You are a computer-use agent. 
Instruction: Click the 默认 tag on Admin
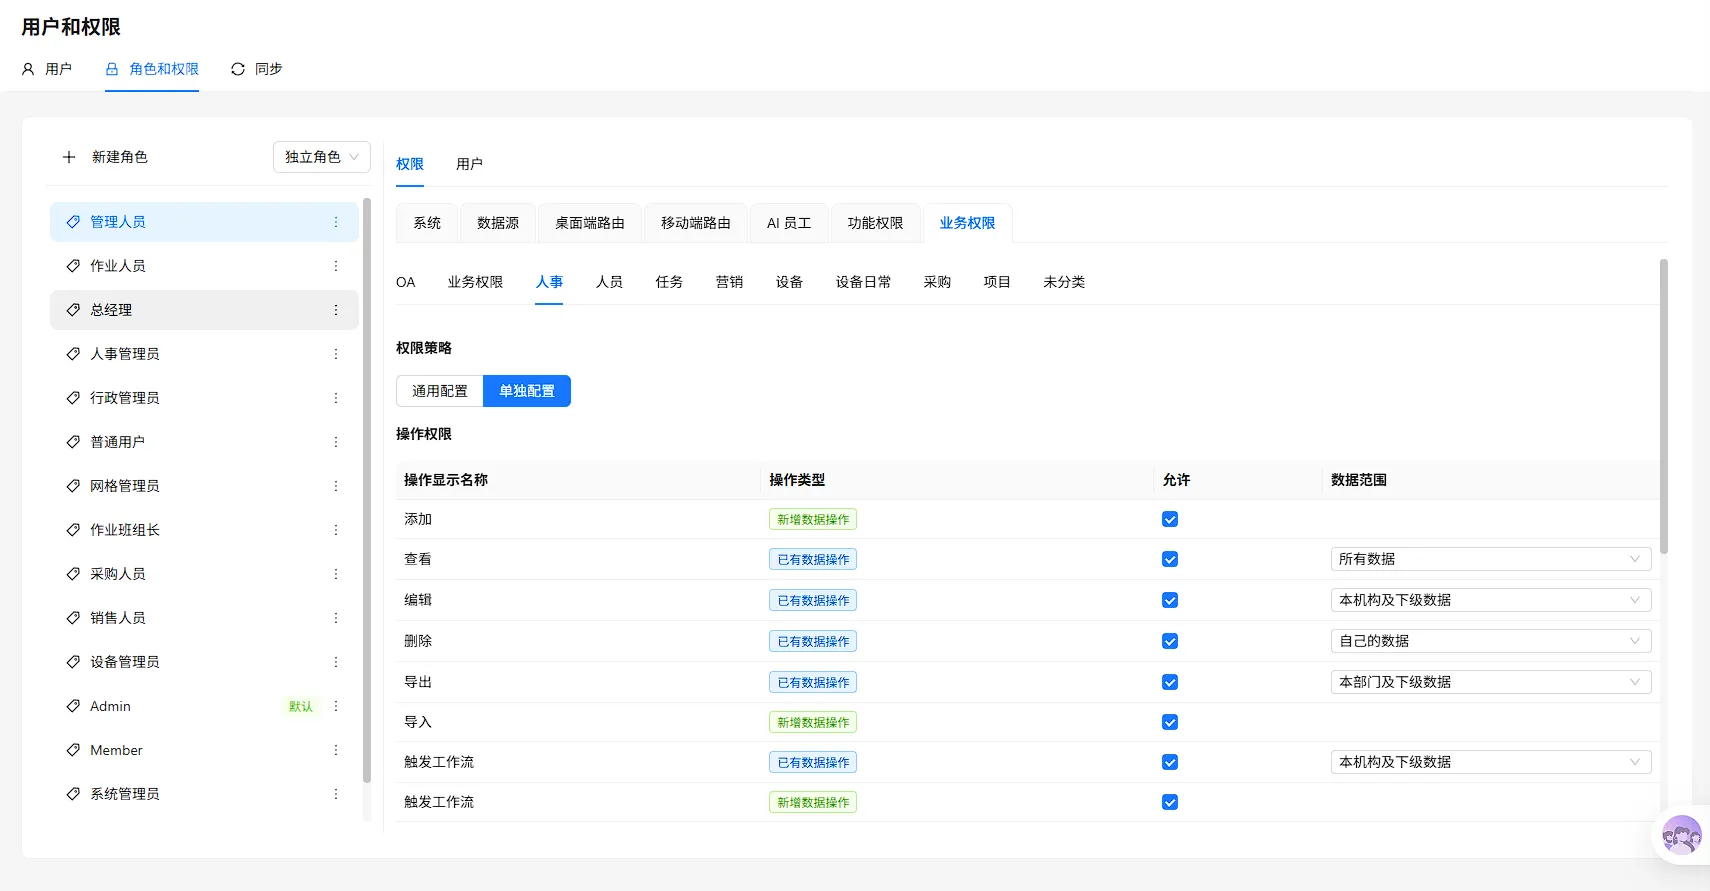(x=301, y=706)
